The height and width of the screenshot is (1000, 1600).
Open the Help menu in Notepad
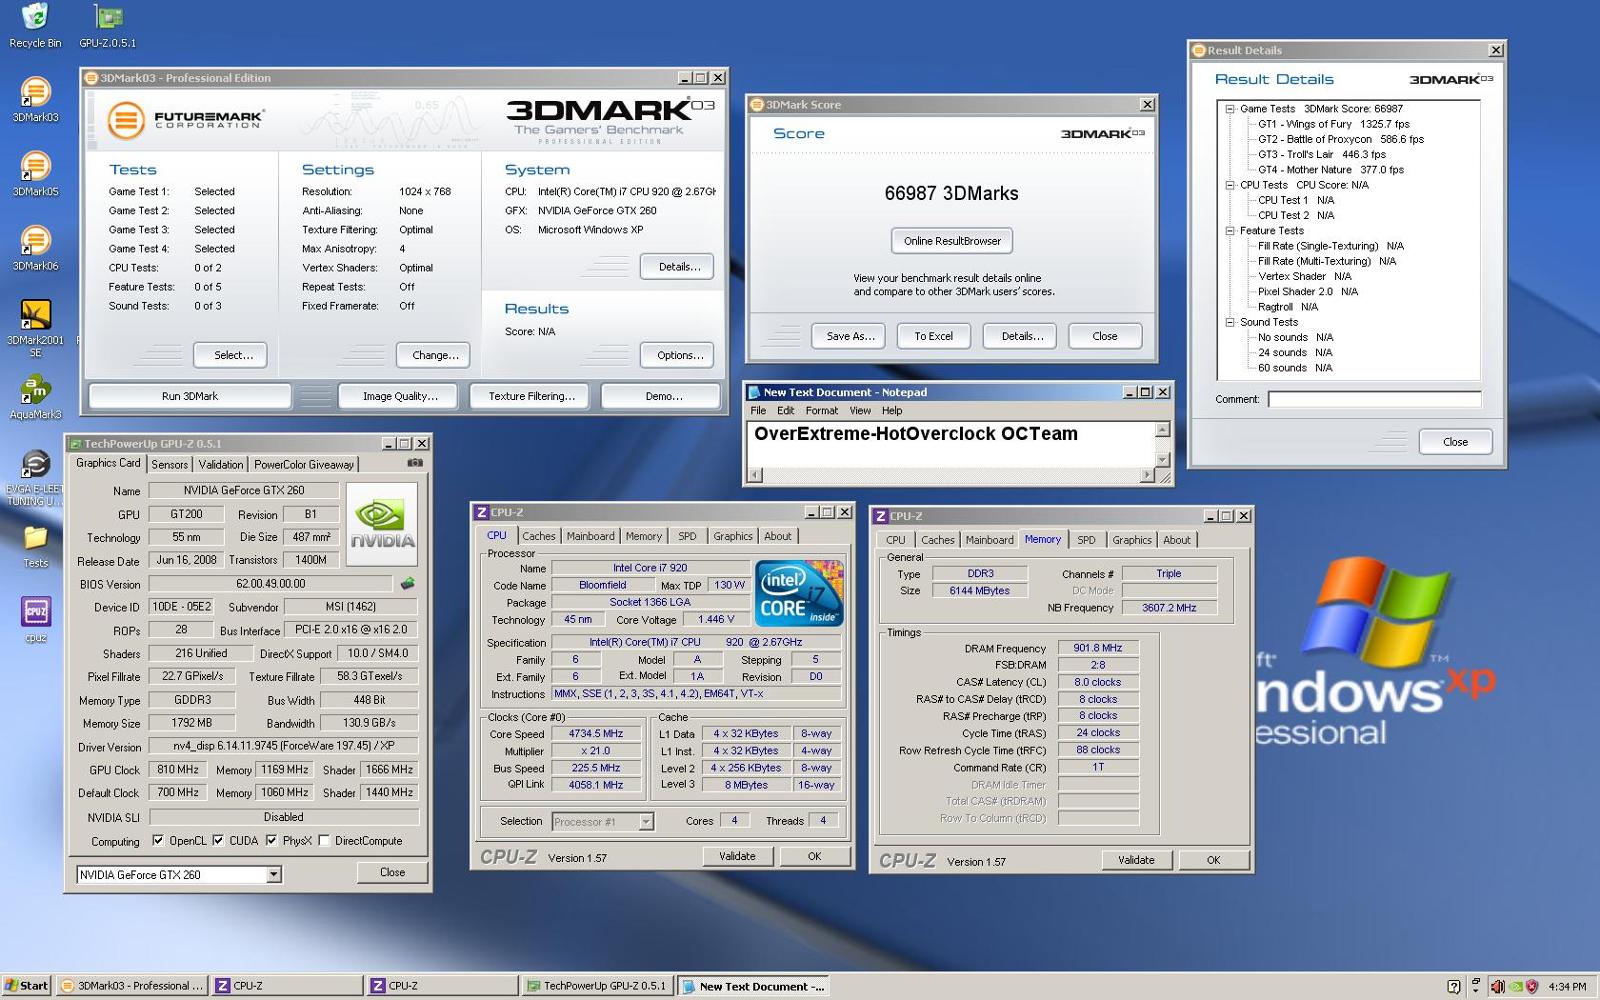click(x=892, y=411)
